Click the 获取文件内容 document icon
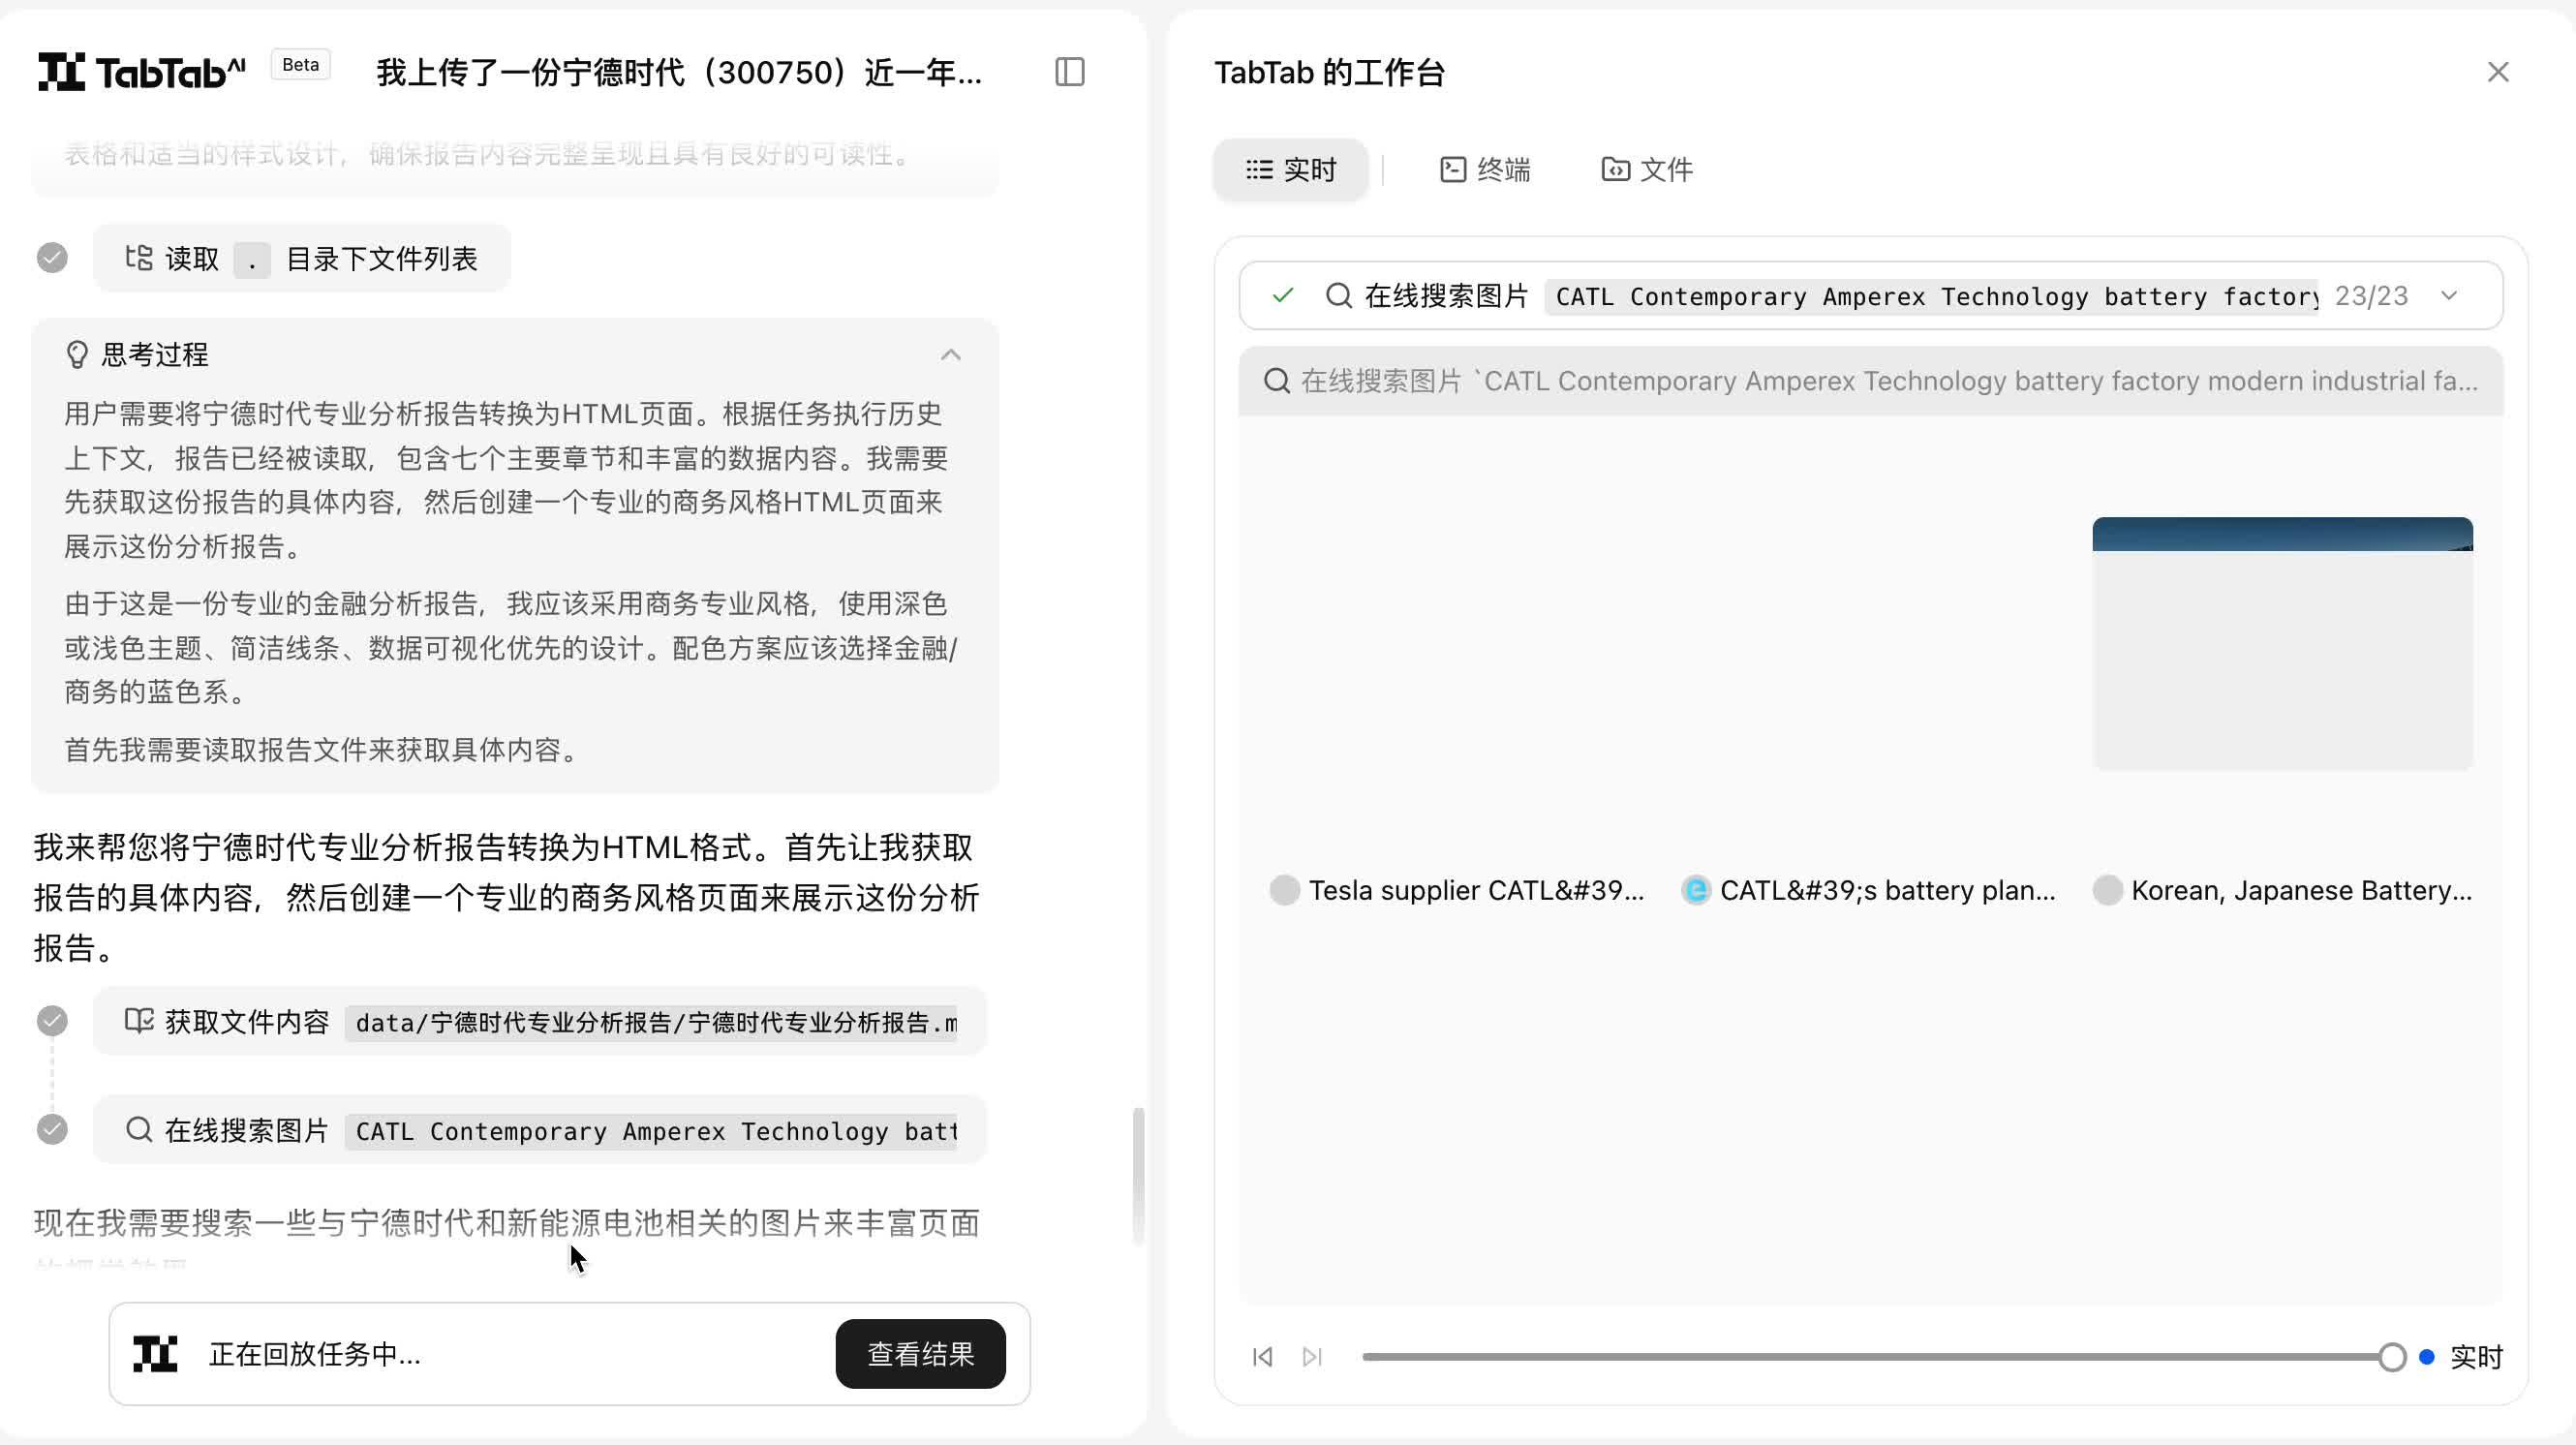 [140, 1021]
